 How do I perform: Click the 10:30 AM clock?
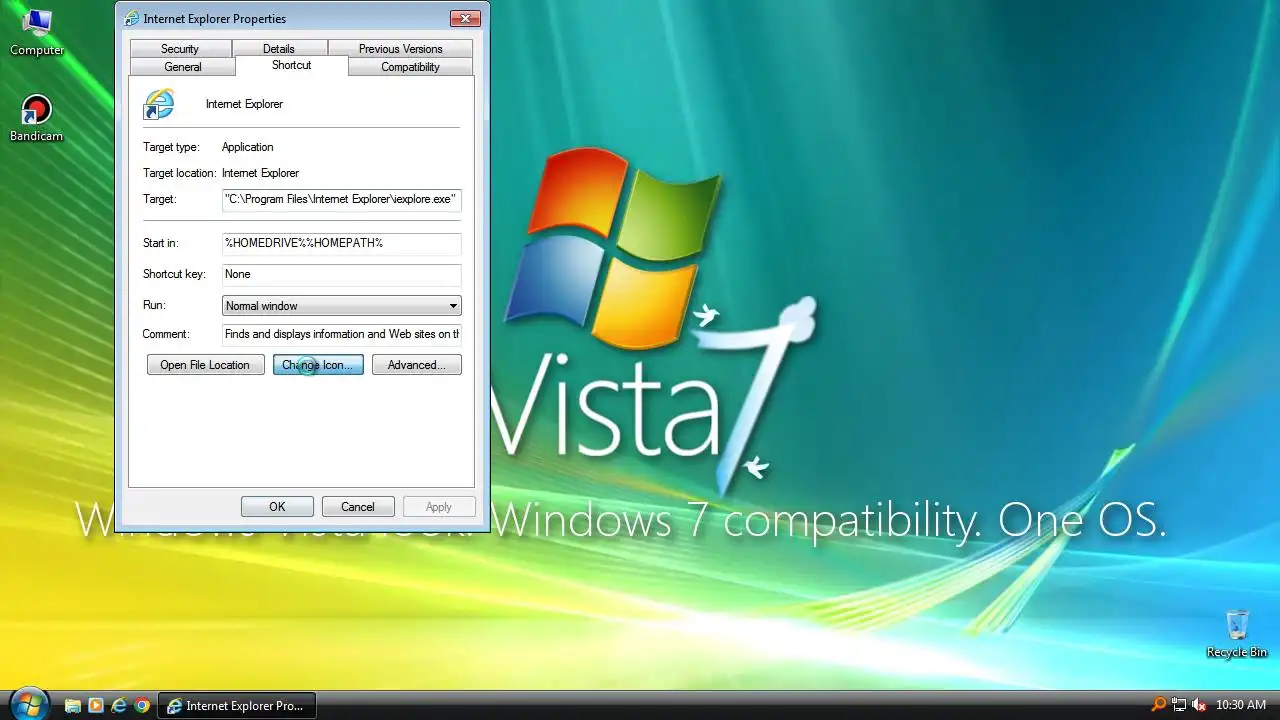[x=1241, y=705]
